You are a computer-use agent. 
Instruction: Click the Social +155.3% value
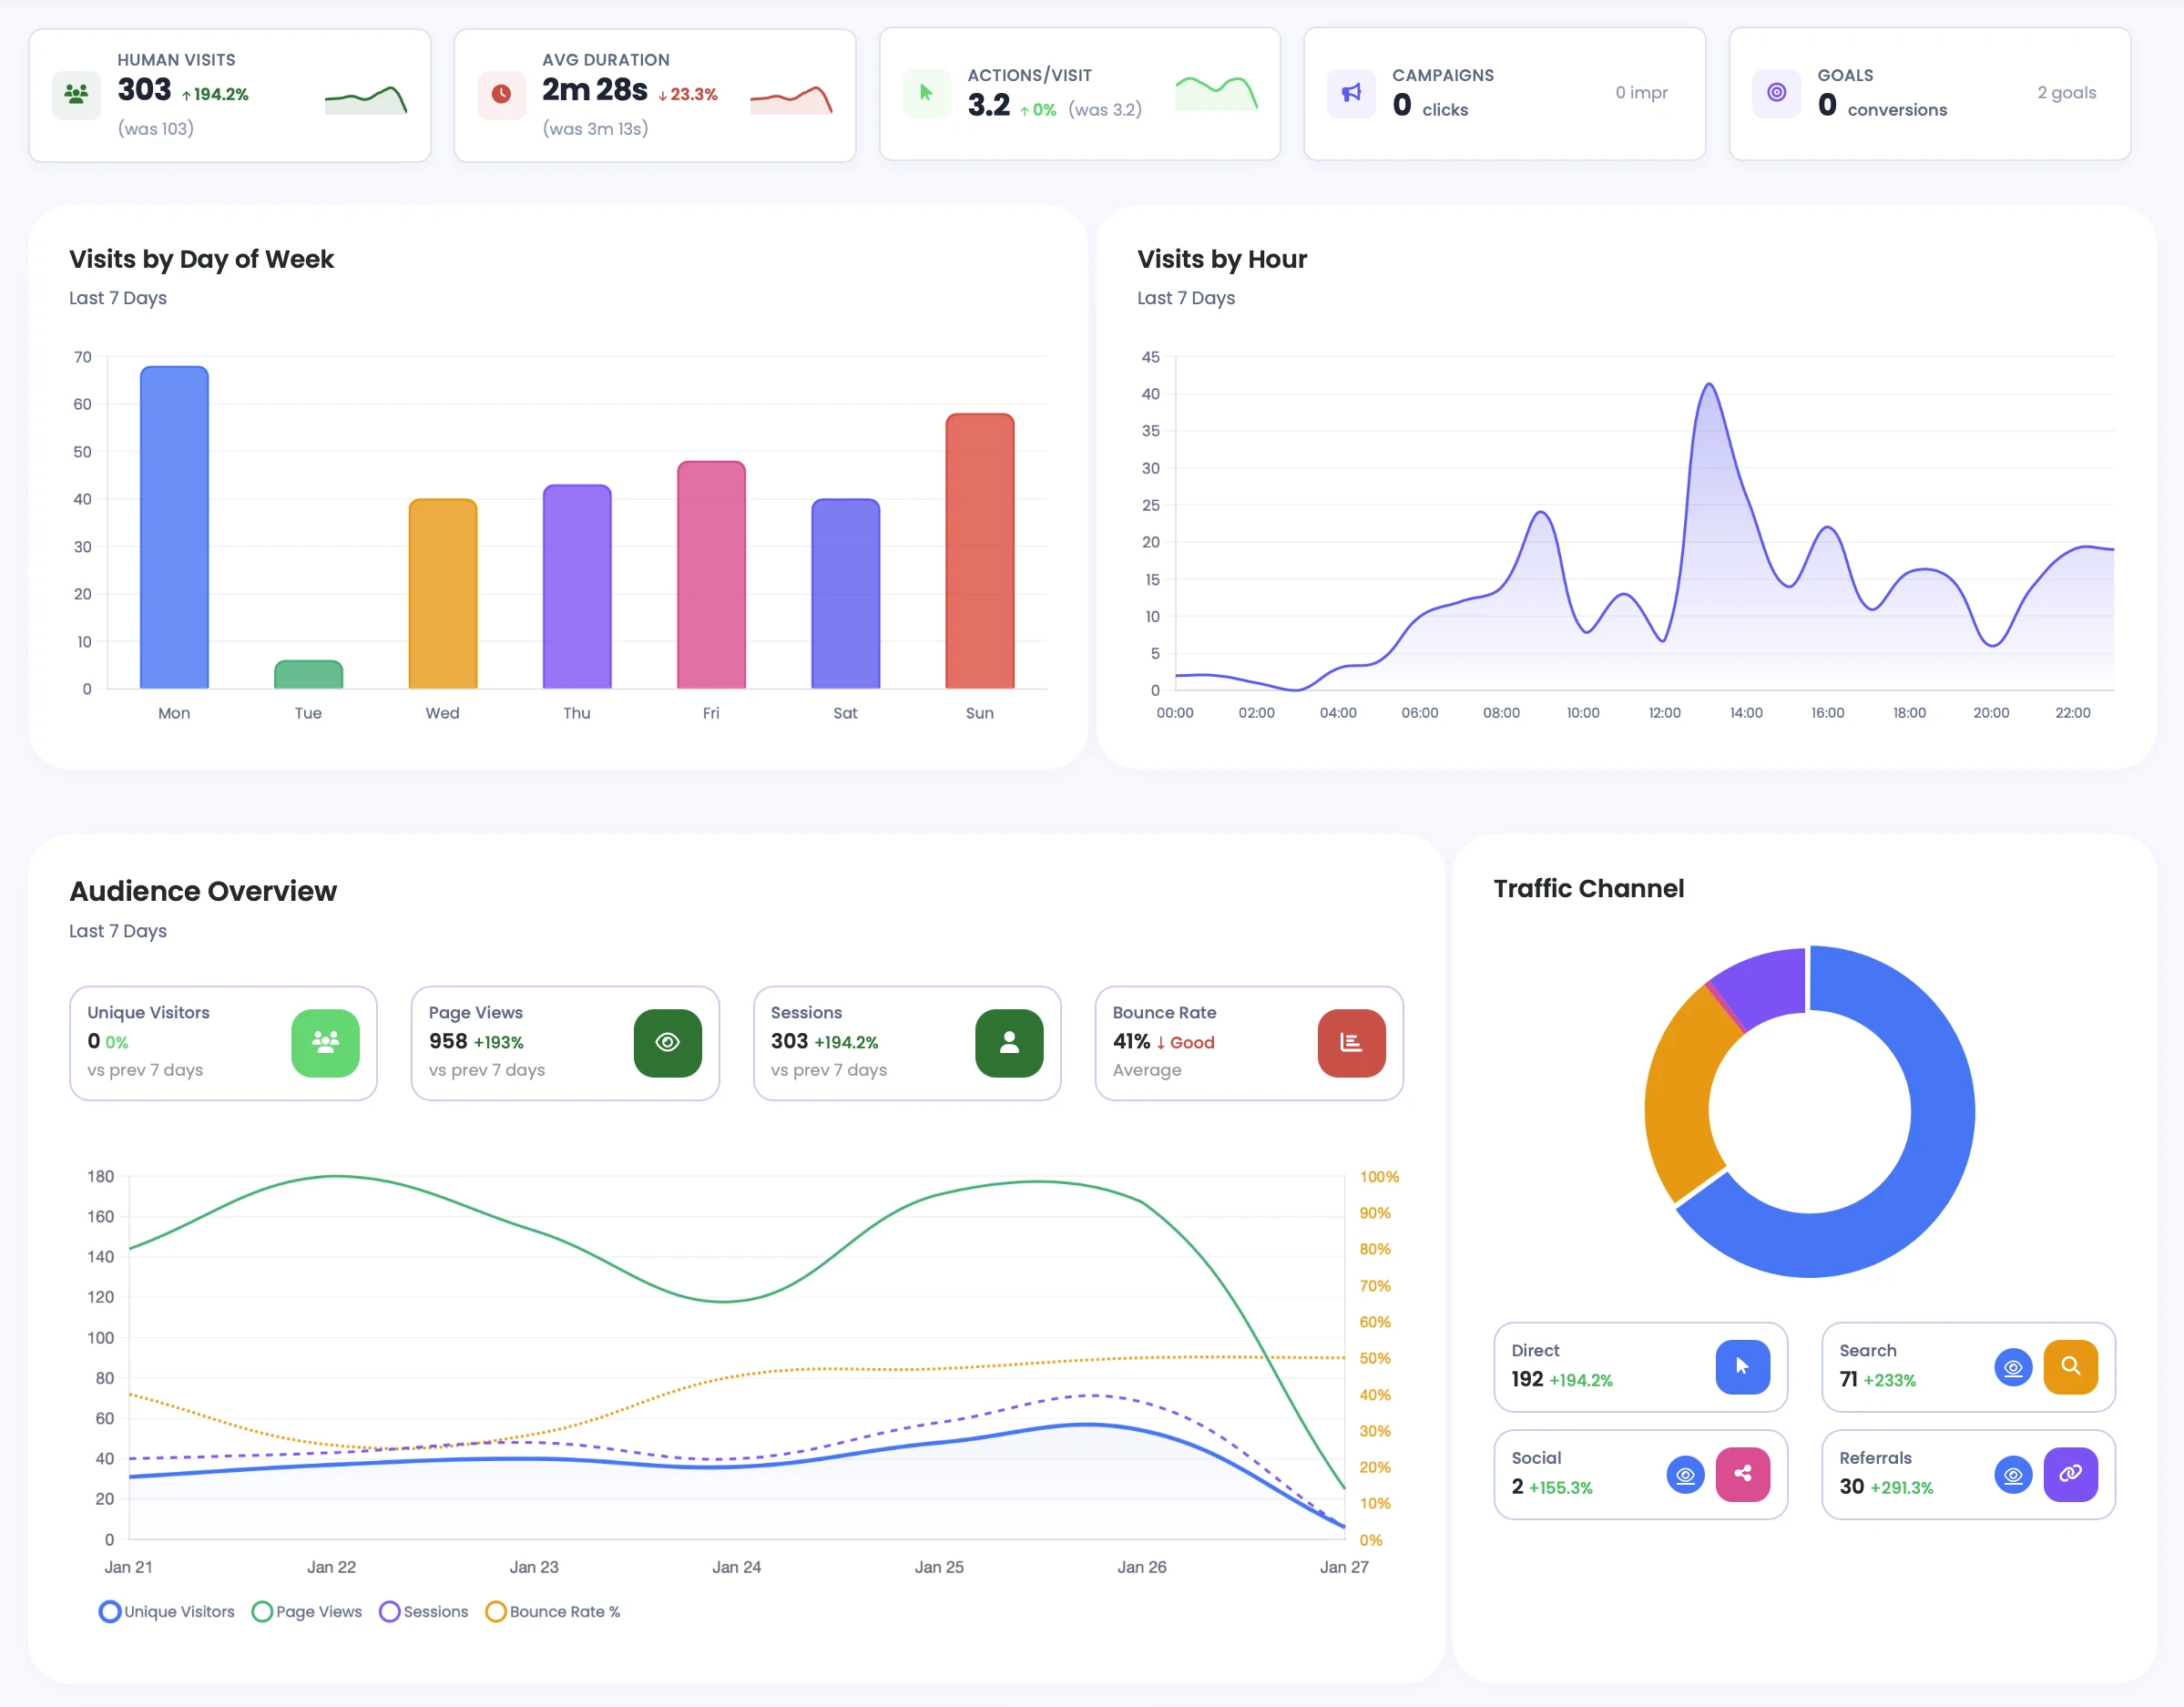[1560, 1487]
